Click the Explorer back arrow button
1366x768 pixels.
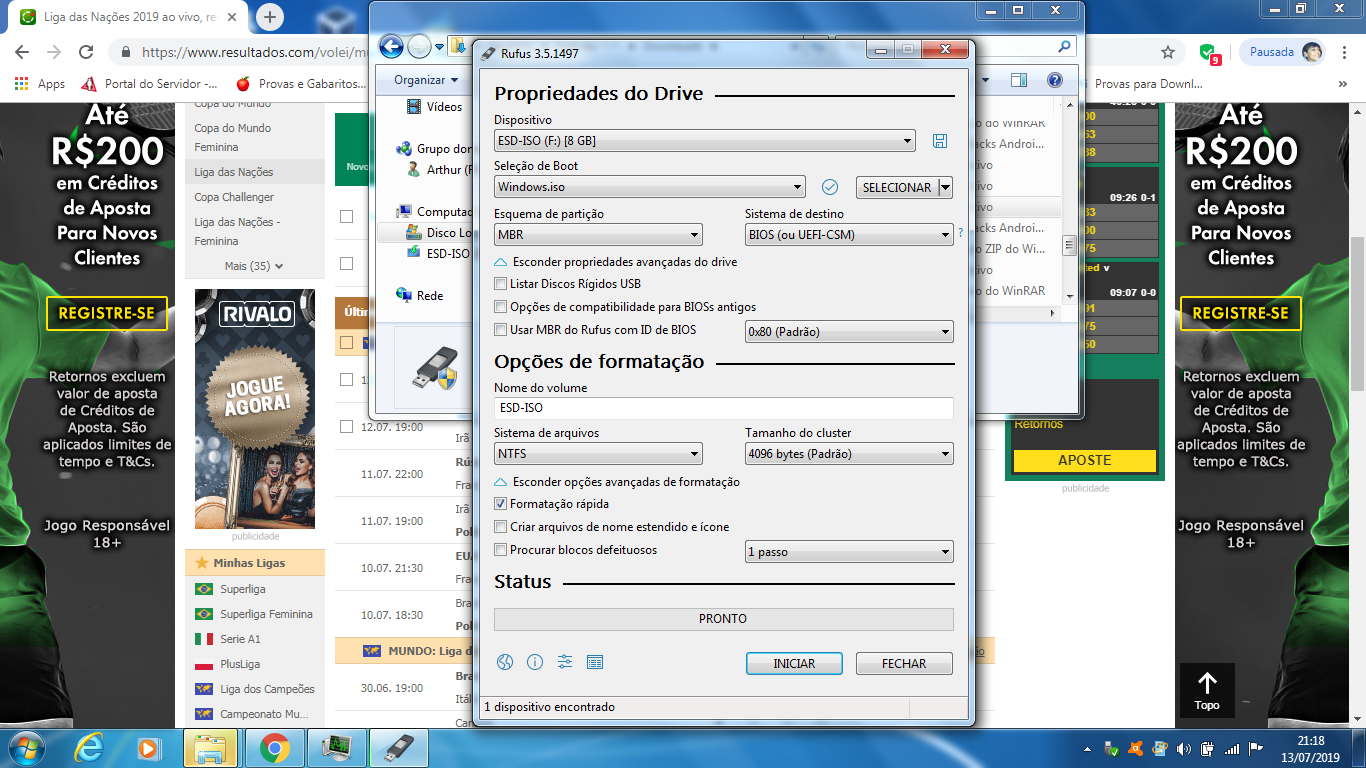pyautogui.click(x=391, y=46)
